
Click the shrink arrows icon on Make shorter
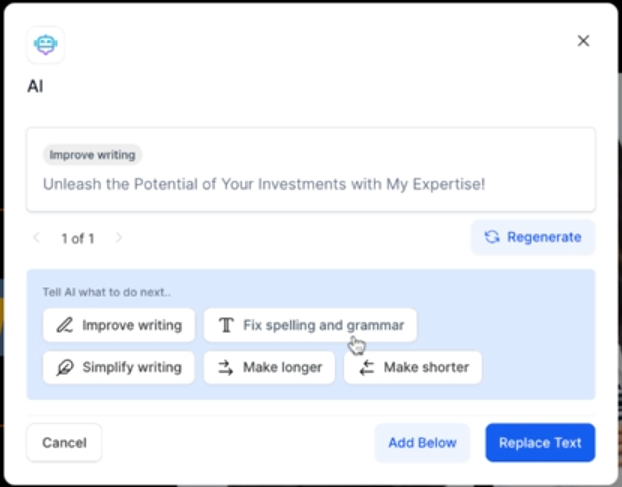point(366,367)
